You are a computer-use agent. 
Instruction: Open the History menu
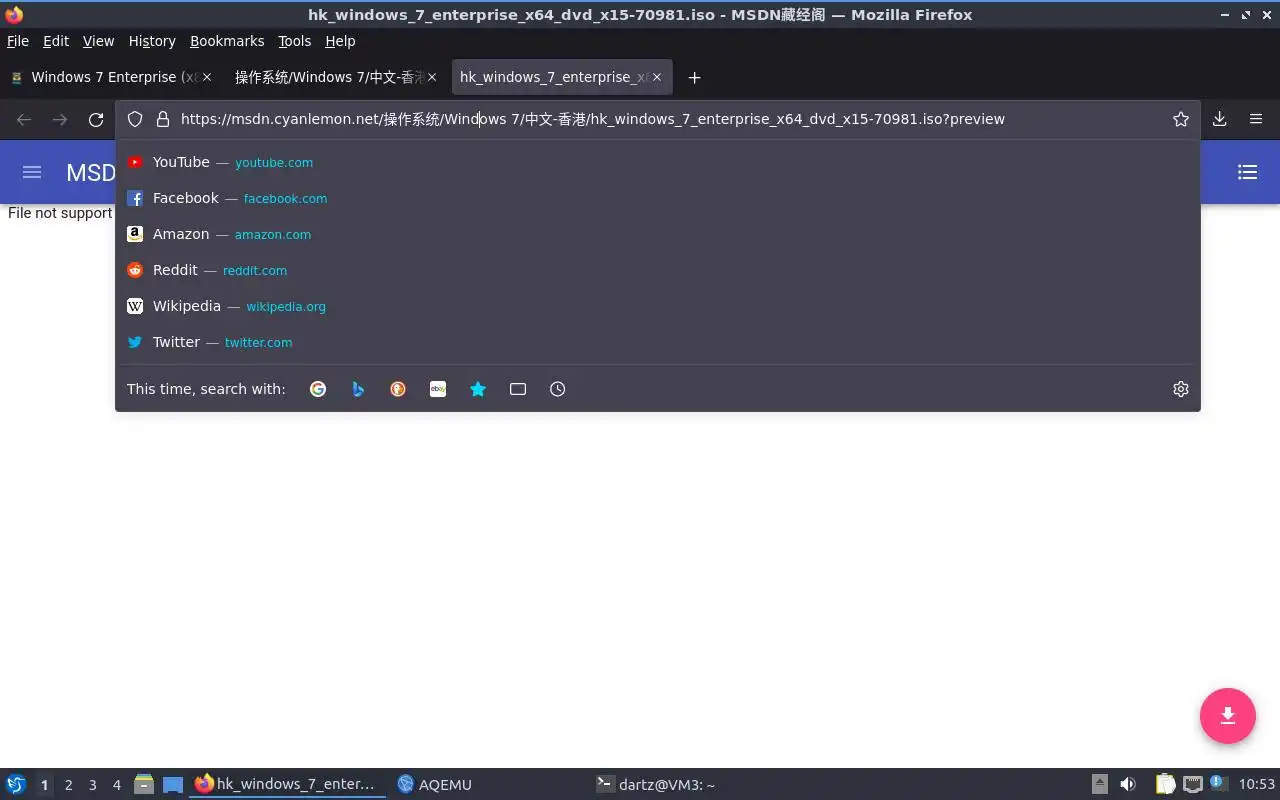click(152, 41)
